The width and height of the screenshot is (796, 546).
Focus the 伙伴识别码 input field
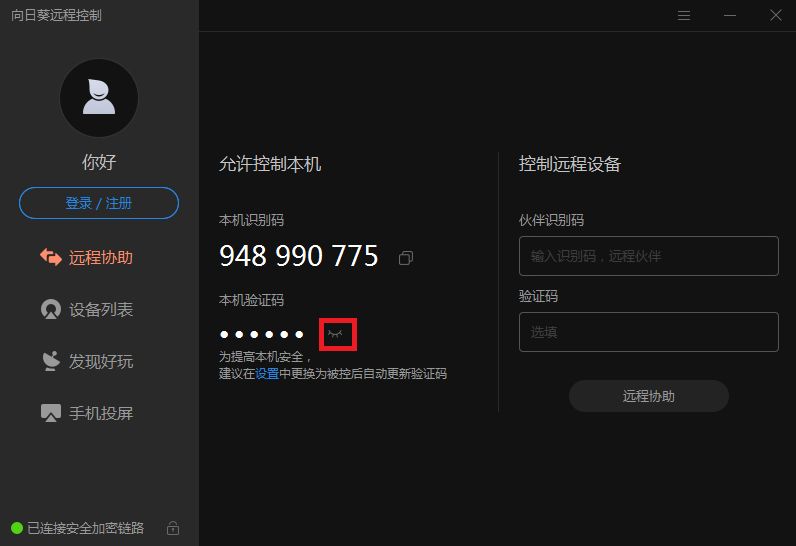(x=649, y=256)
